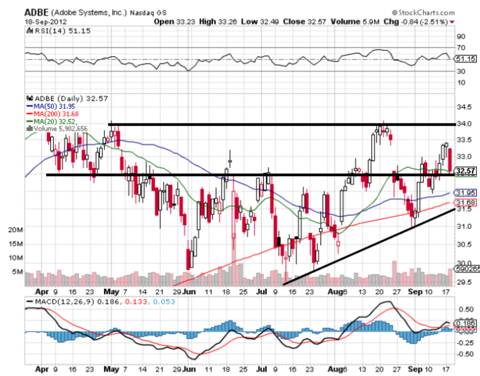This screenshot has height=376, width=480.
Task: Click the 'Chg -0.84 (-2.51%)' text
Action: click(416, 22)
